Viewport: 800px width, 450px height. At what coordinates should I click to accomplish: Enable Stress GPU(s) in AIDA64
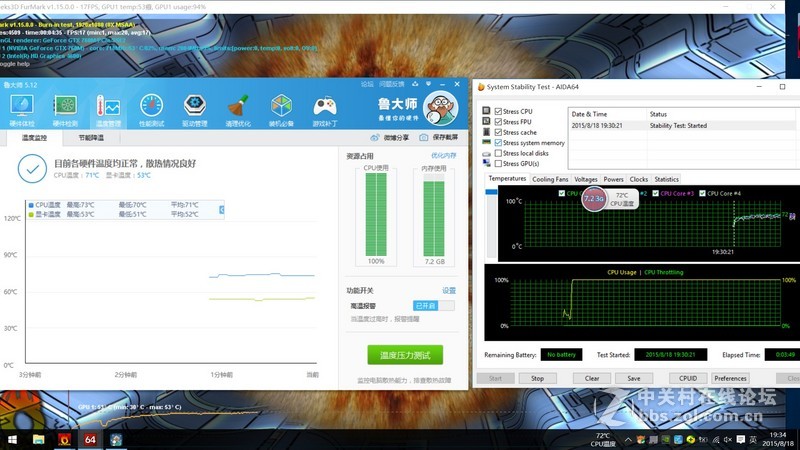click(x=498, y=164)
